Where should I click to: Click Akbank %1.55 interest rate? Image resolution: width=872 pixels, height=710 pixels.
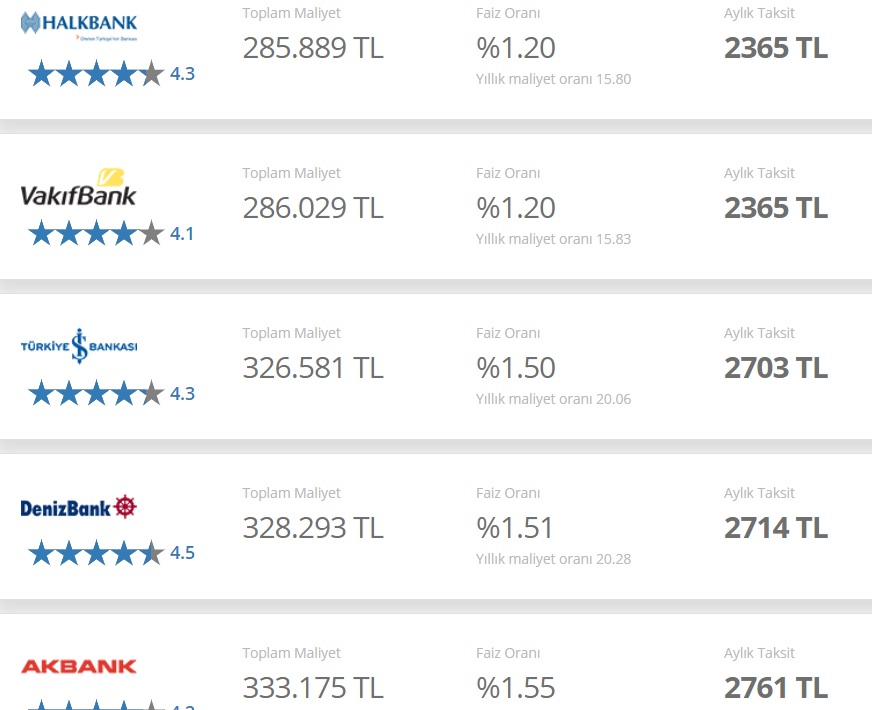[516, 687]
